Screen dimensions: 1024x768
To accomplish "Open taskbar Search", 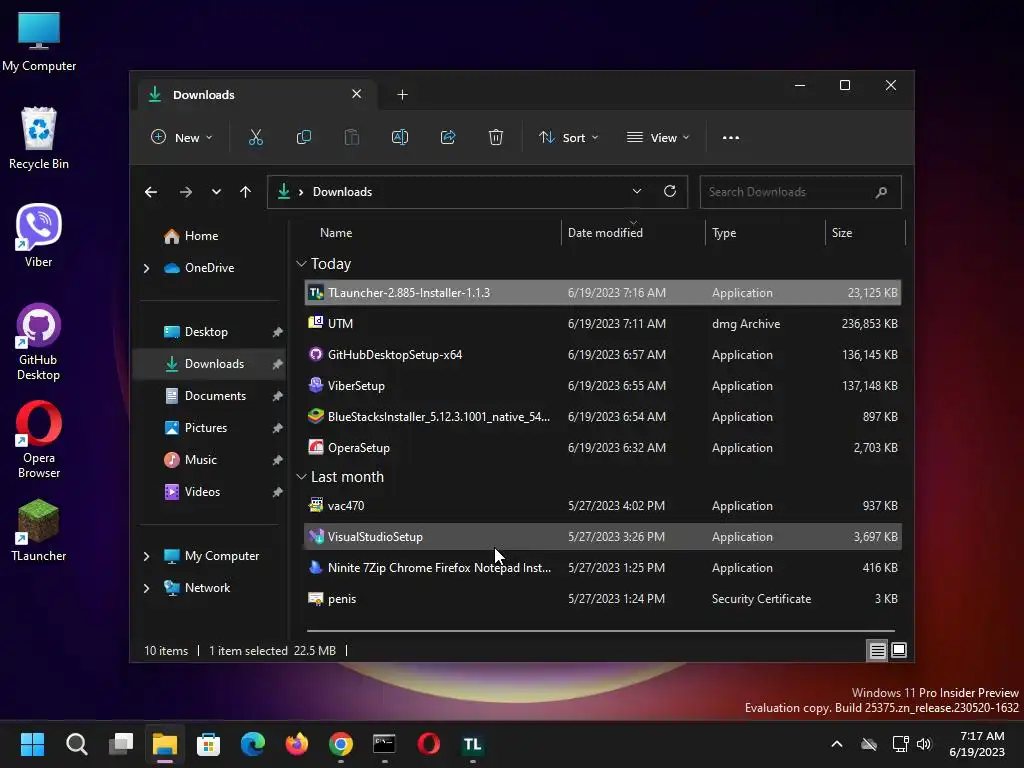I will [76, 744].
